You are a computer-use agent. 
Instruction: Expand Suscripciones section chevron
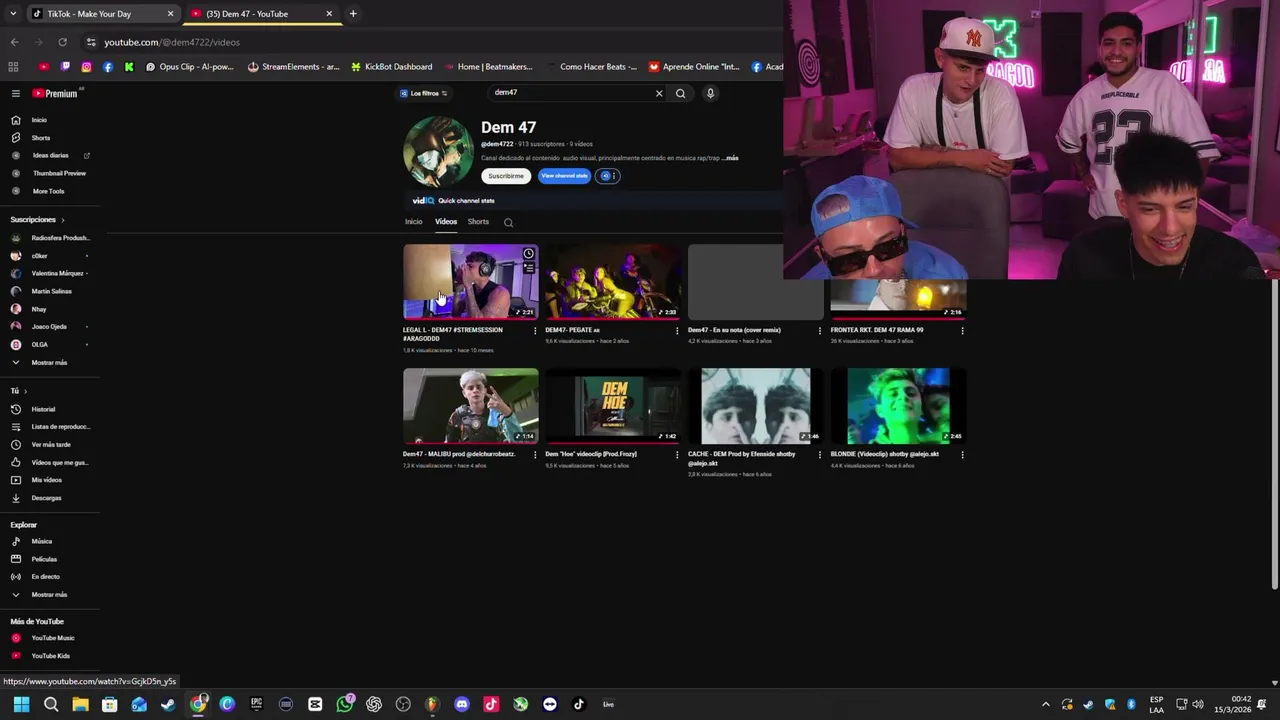pos(62,220)
